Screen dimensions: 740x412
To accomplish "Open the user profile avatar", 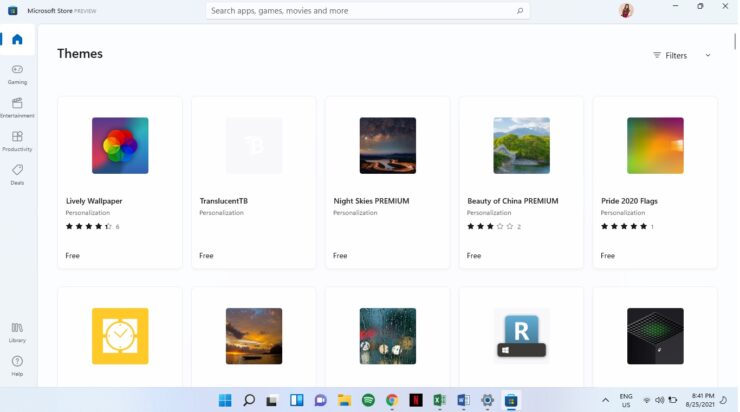I will click(626, 10).
